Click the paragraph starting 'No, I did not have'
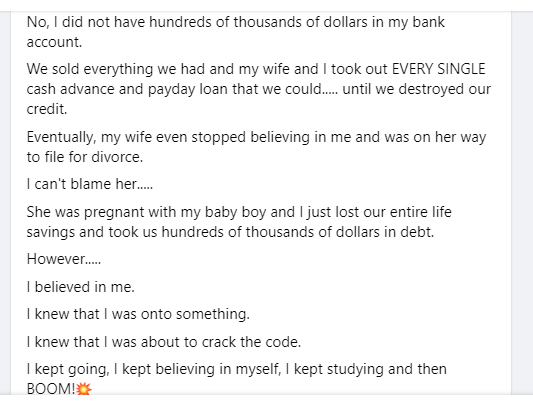Screen dimensions: 533x406 coord(236,32)
